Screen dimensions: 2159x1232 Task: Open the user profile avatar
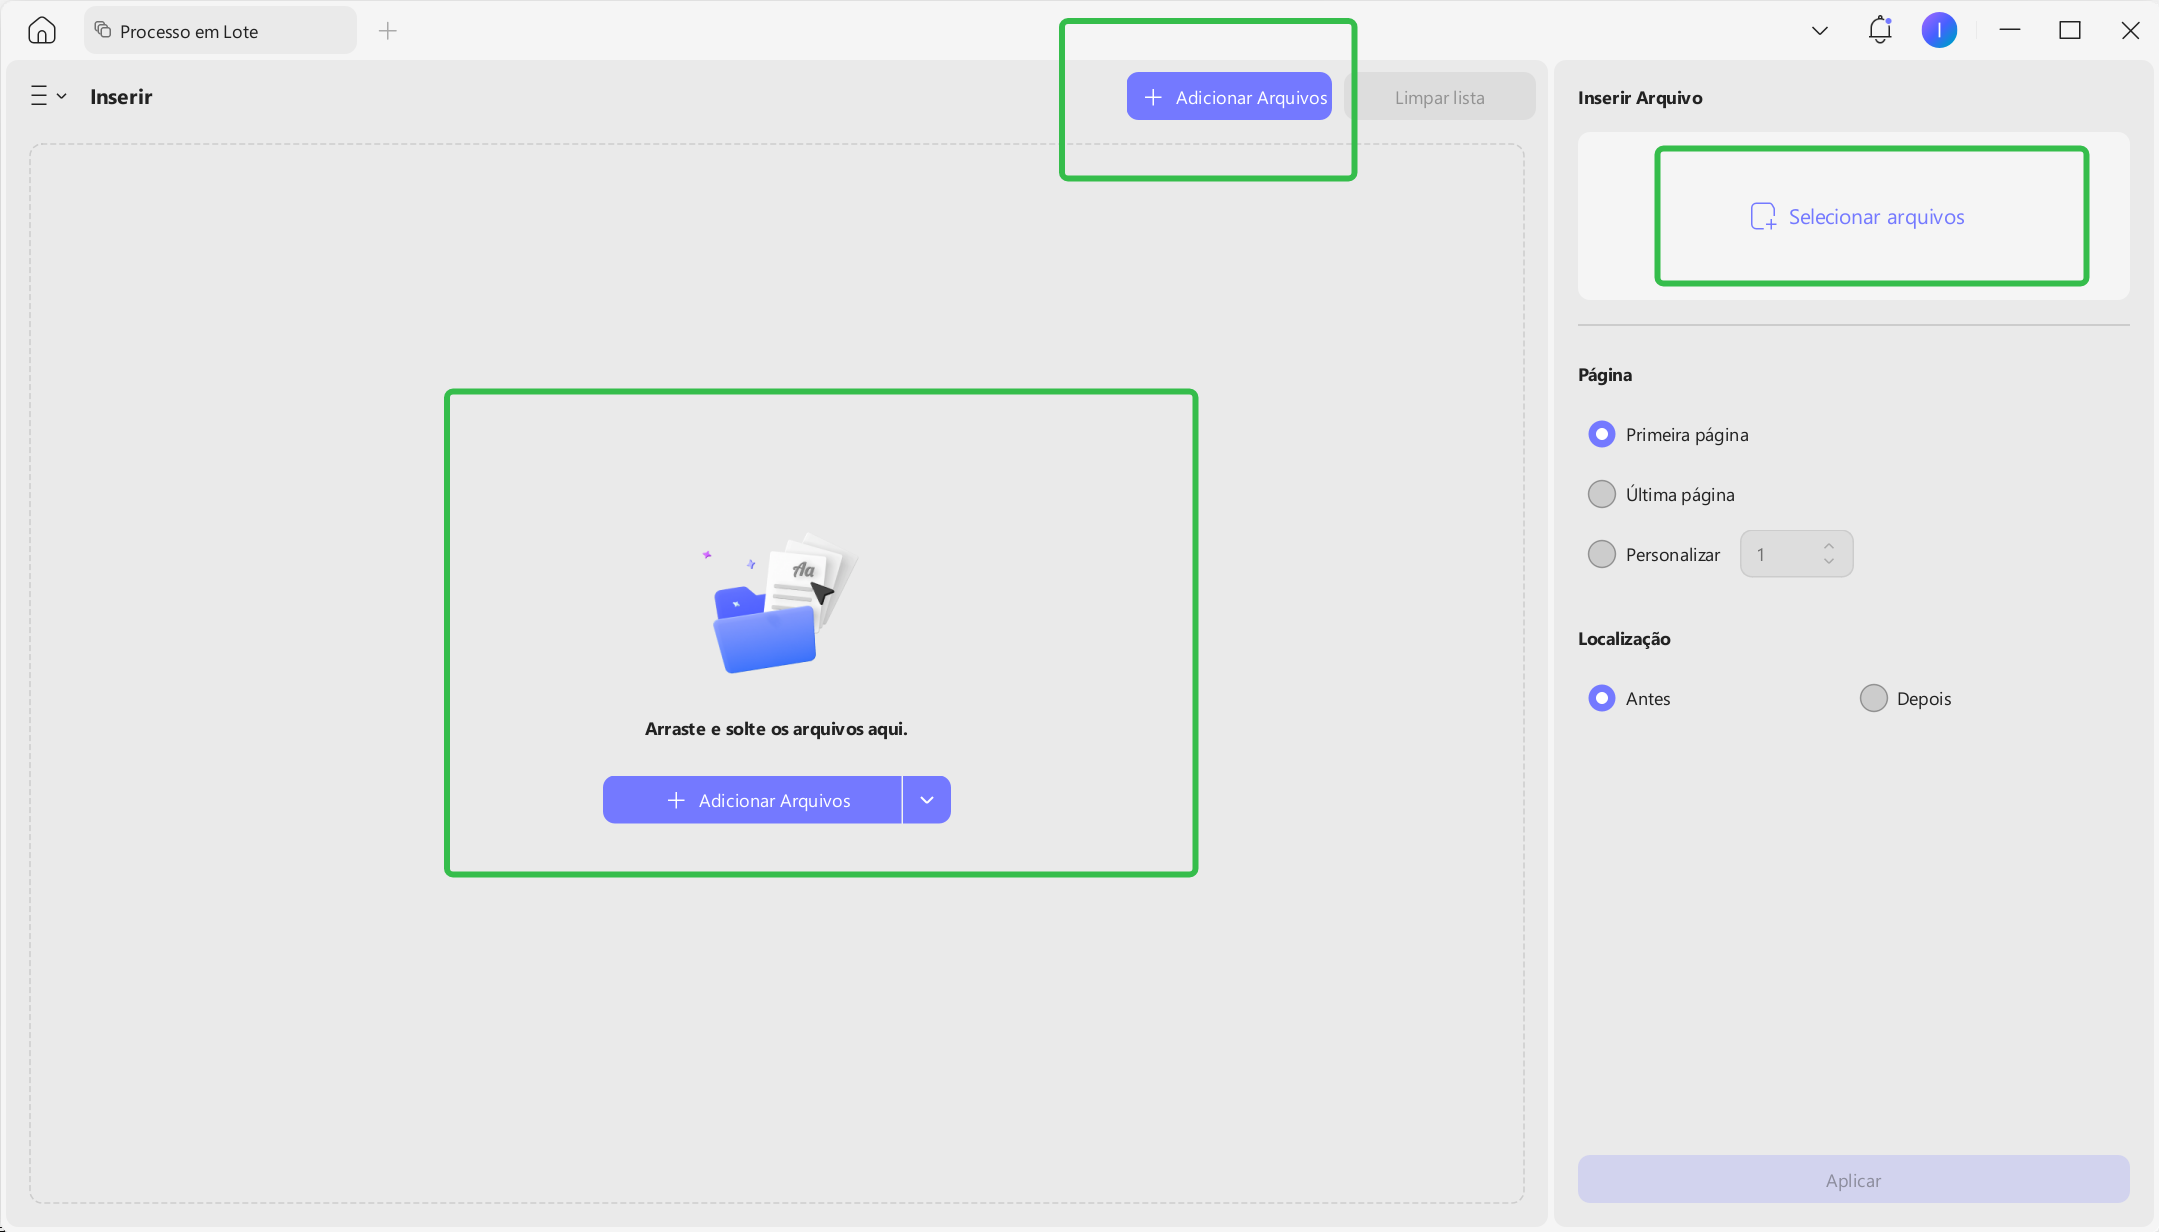point(1939,30)
